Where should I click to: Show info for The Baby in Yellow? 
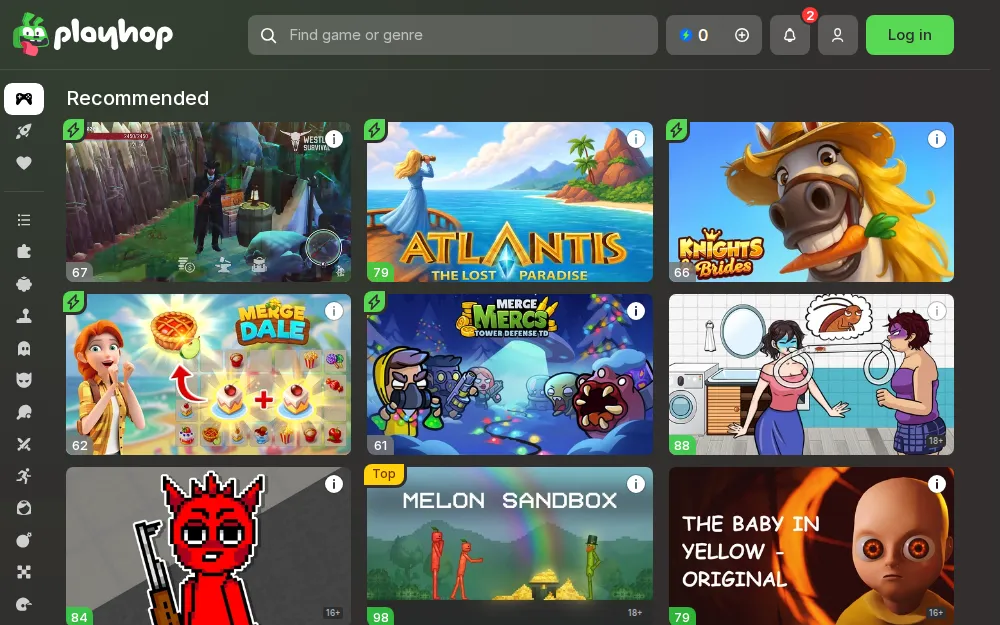[936, 484]
